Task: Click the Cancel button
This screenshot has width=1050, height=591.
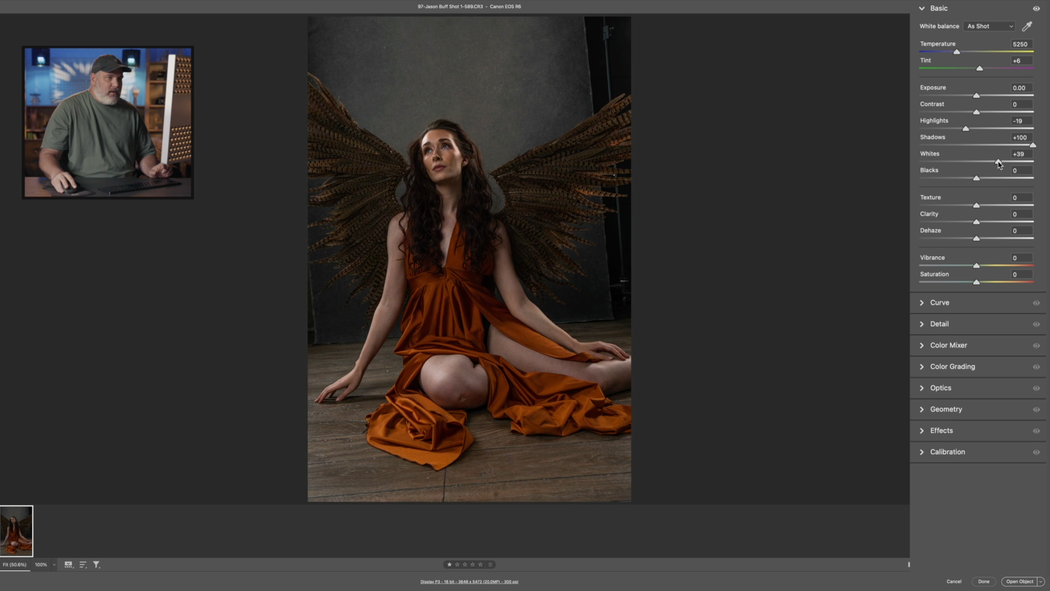Action: point(954,582)
